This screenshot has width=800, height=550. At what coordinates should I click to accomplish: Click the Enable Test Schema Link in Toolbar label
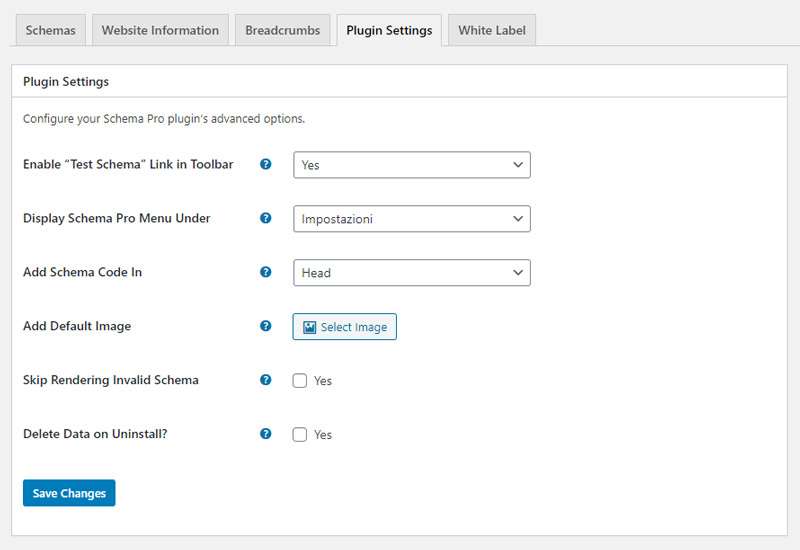coord(128,164)
